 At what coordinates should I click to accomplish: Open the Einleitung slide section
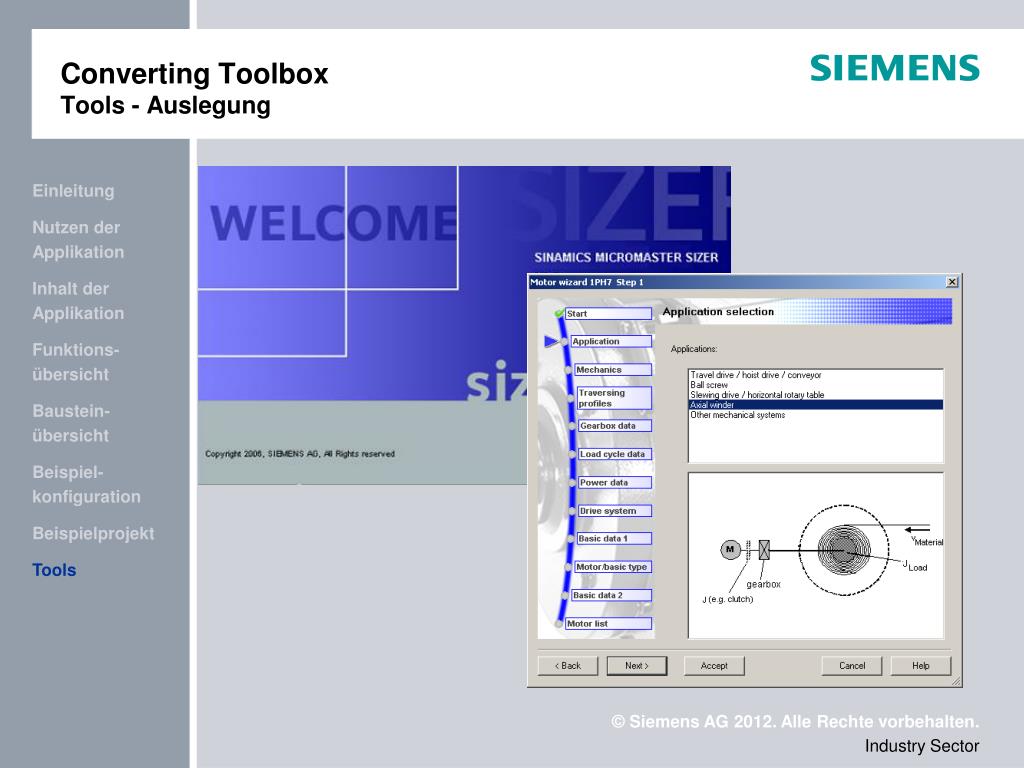(x=73, y=191)
